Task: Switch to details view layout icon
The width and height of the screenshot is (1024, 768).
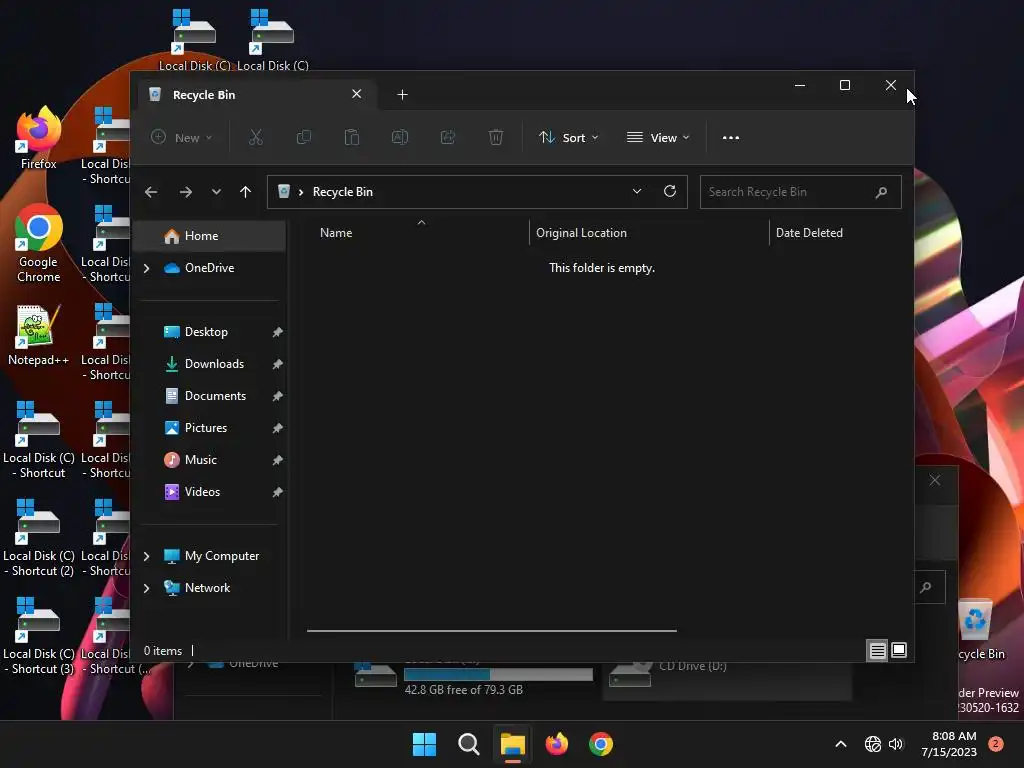Action: click(877, 650)
